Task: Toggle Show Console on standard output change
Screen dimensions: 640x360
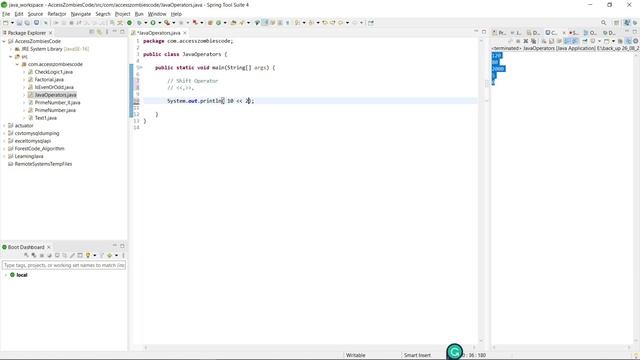Action: tap(567, 41)
